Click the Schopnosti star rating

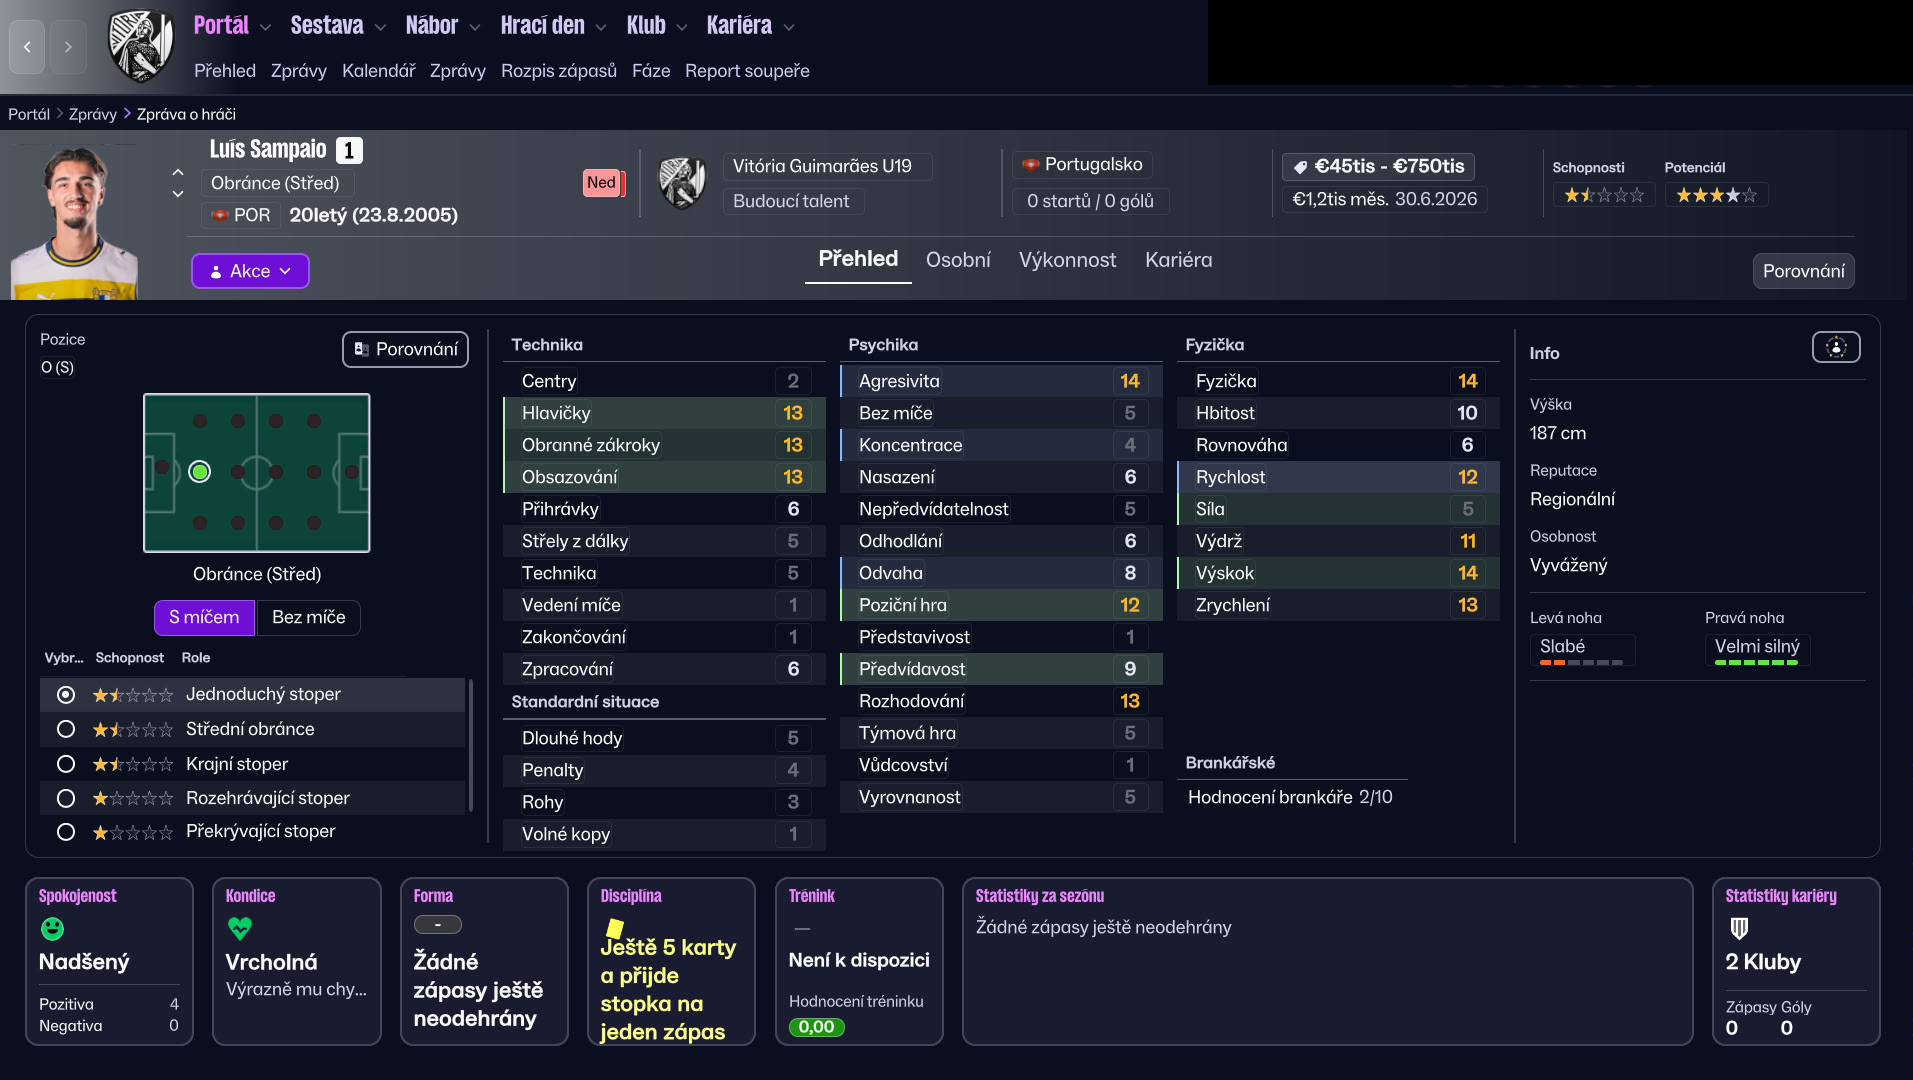click(x=1604, y=195)
